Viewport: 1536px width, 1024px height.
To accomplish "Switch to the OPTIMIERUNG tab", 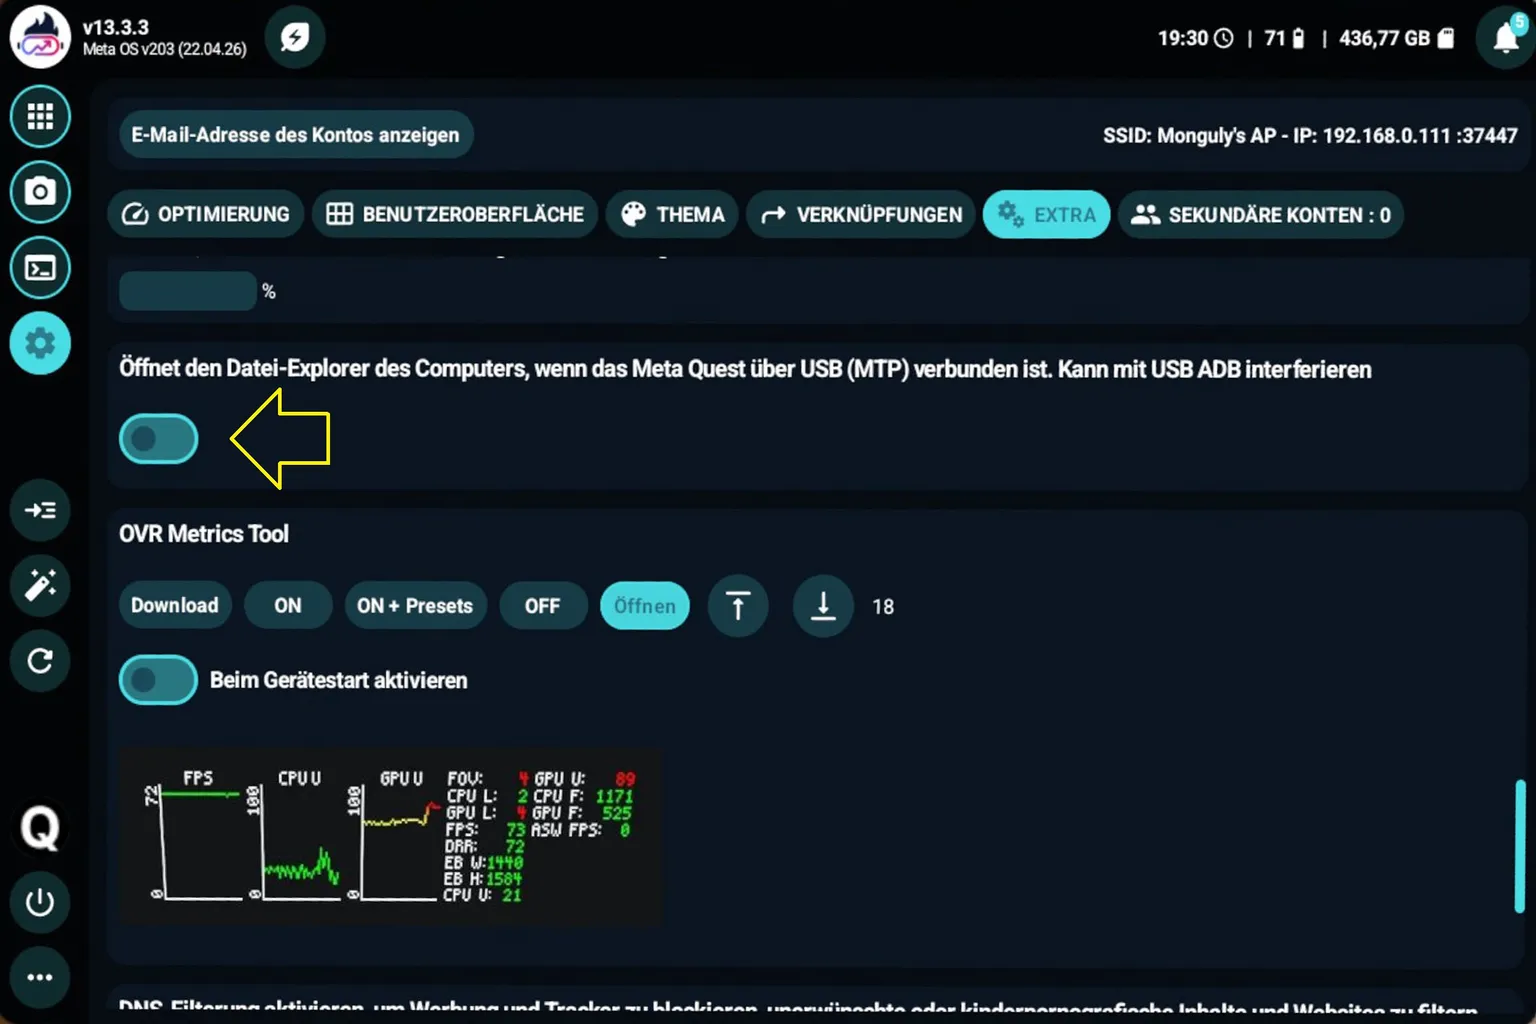I will coord(205,214).
